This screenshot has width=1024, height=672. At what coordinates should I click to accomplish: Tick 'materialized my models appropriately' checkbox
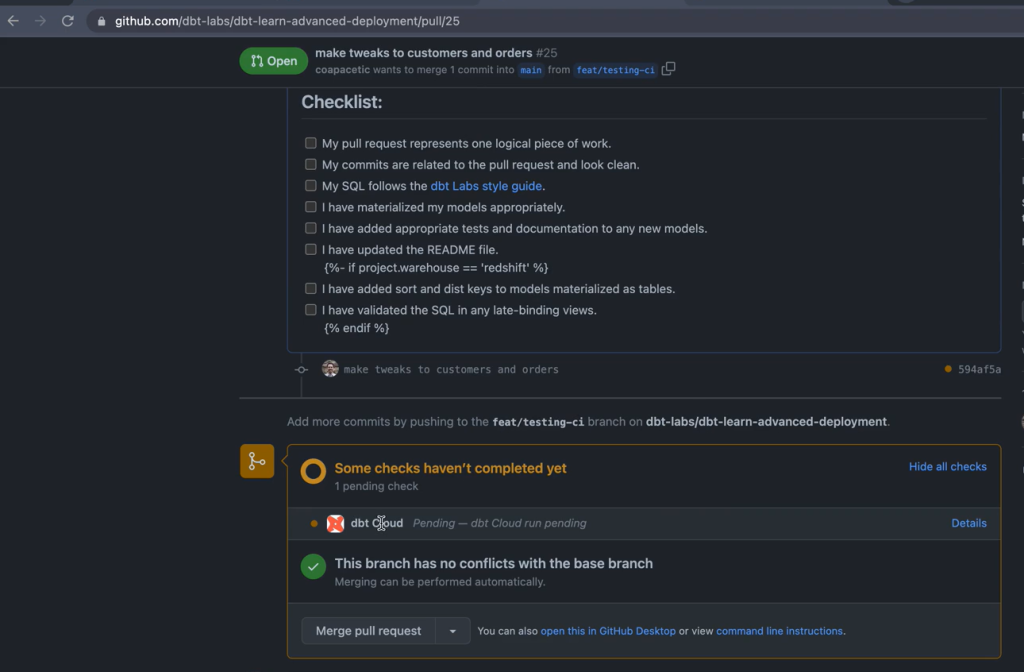coord(311,207)
